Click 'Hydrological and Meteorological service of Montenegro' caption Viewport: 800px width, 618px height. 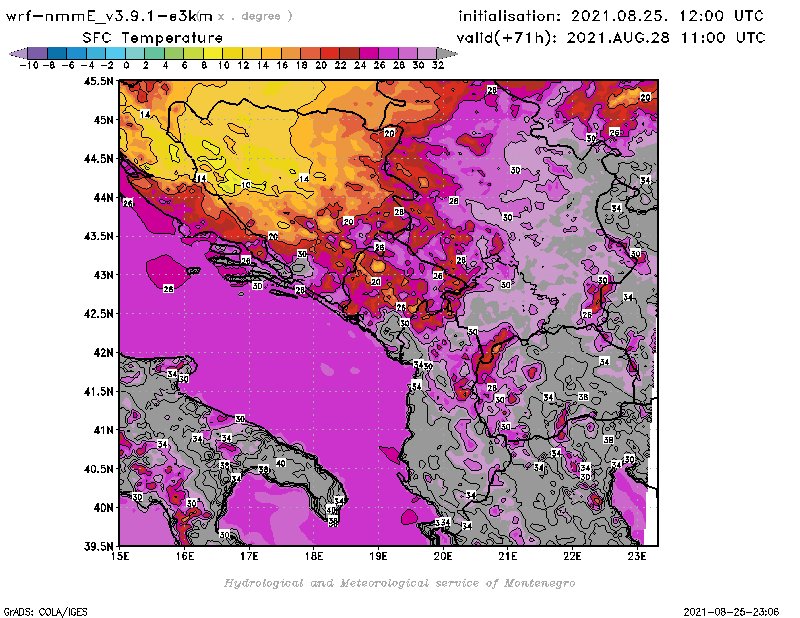tap(399, 583)
